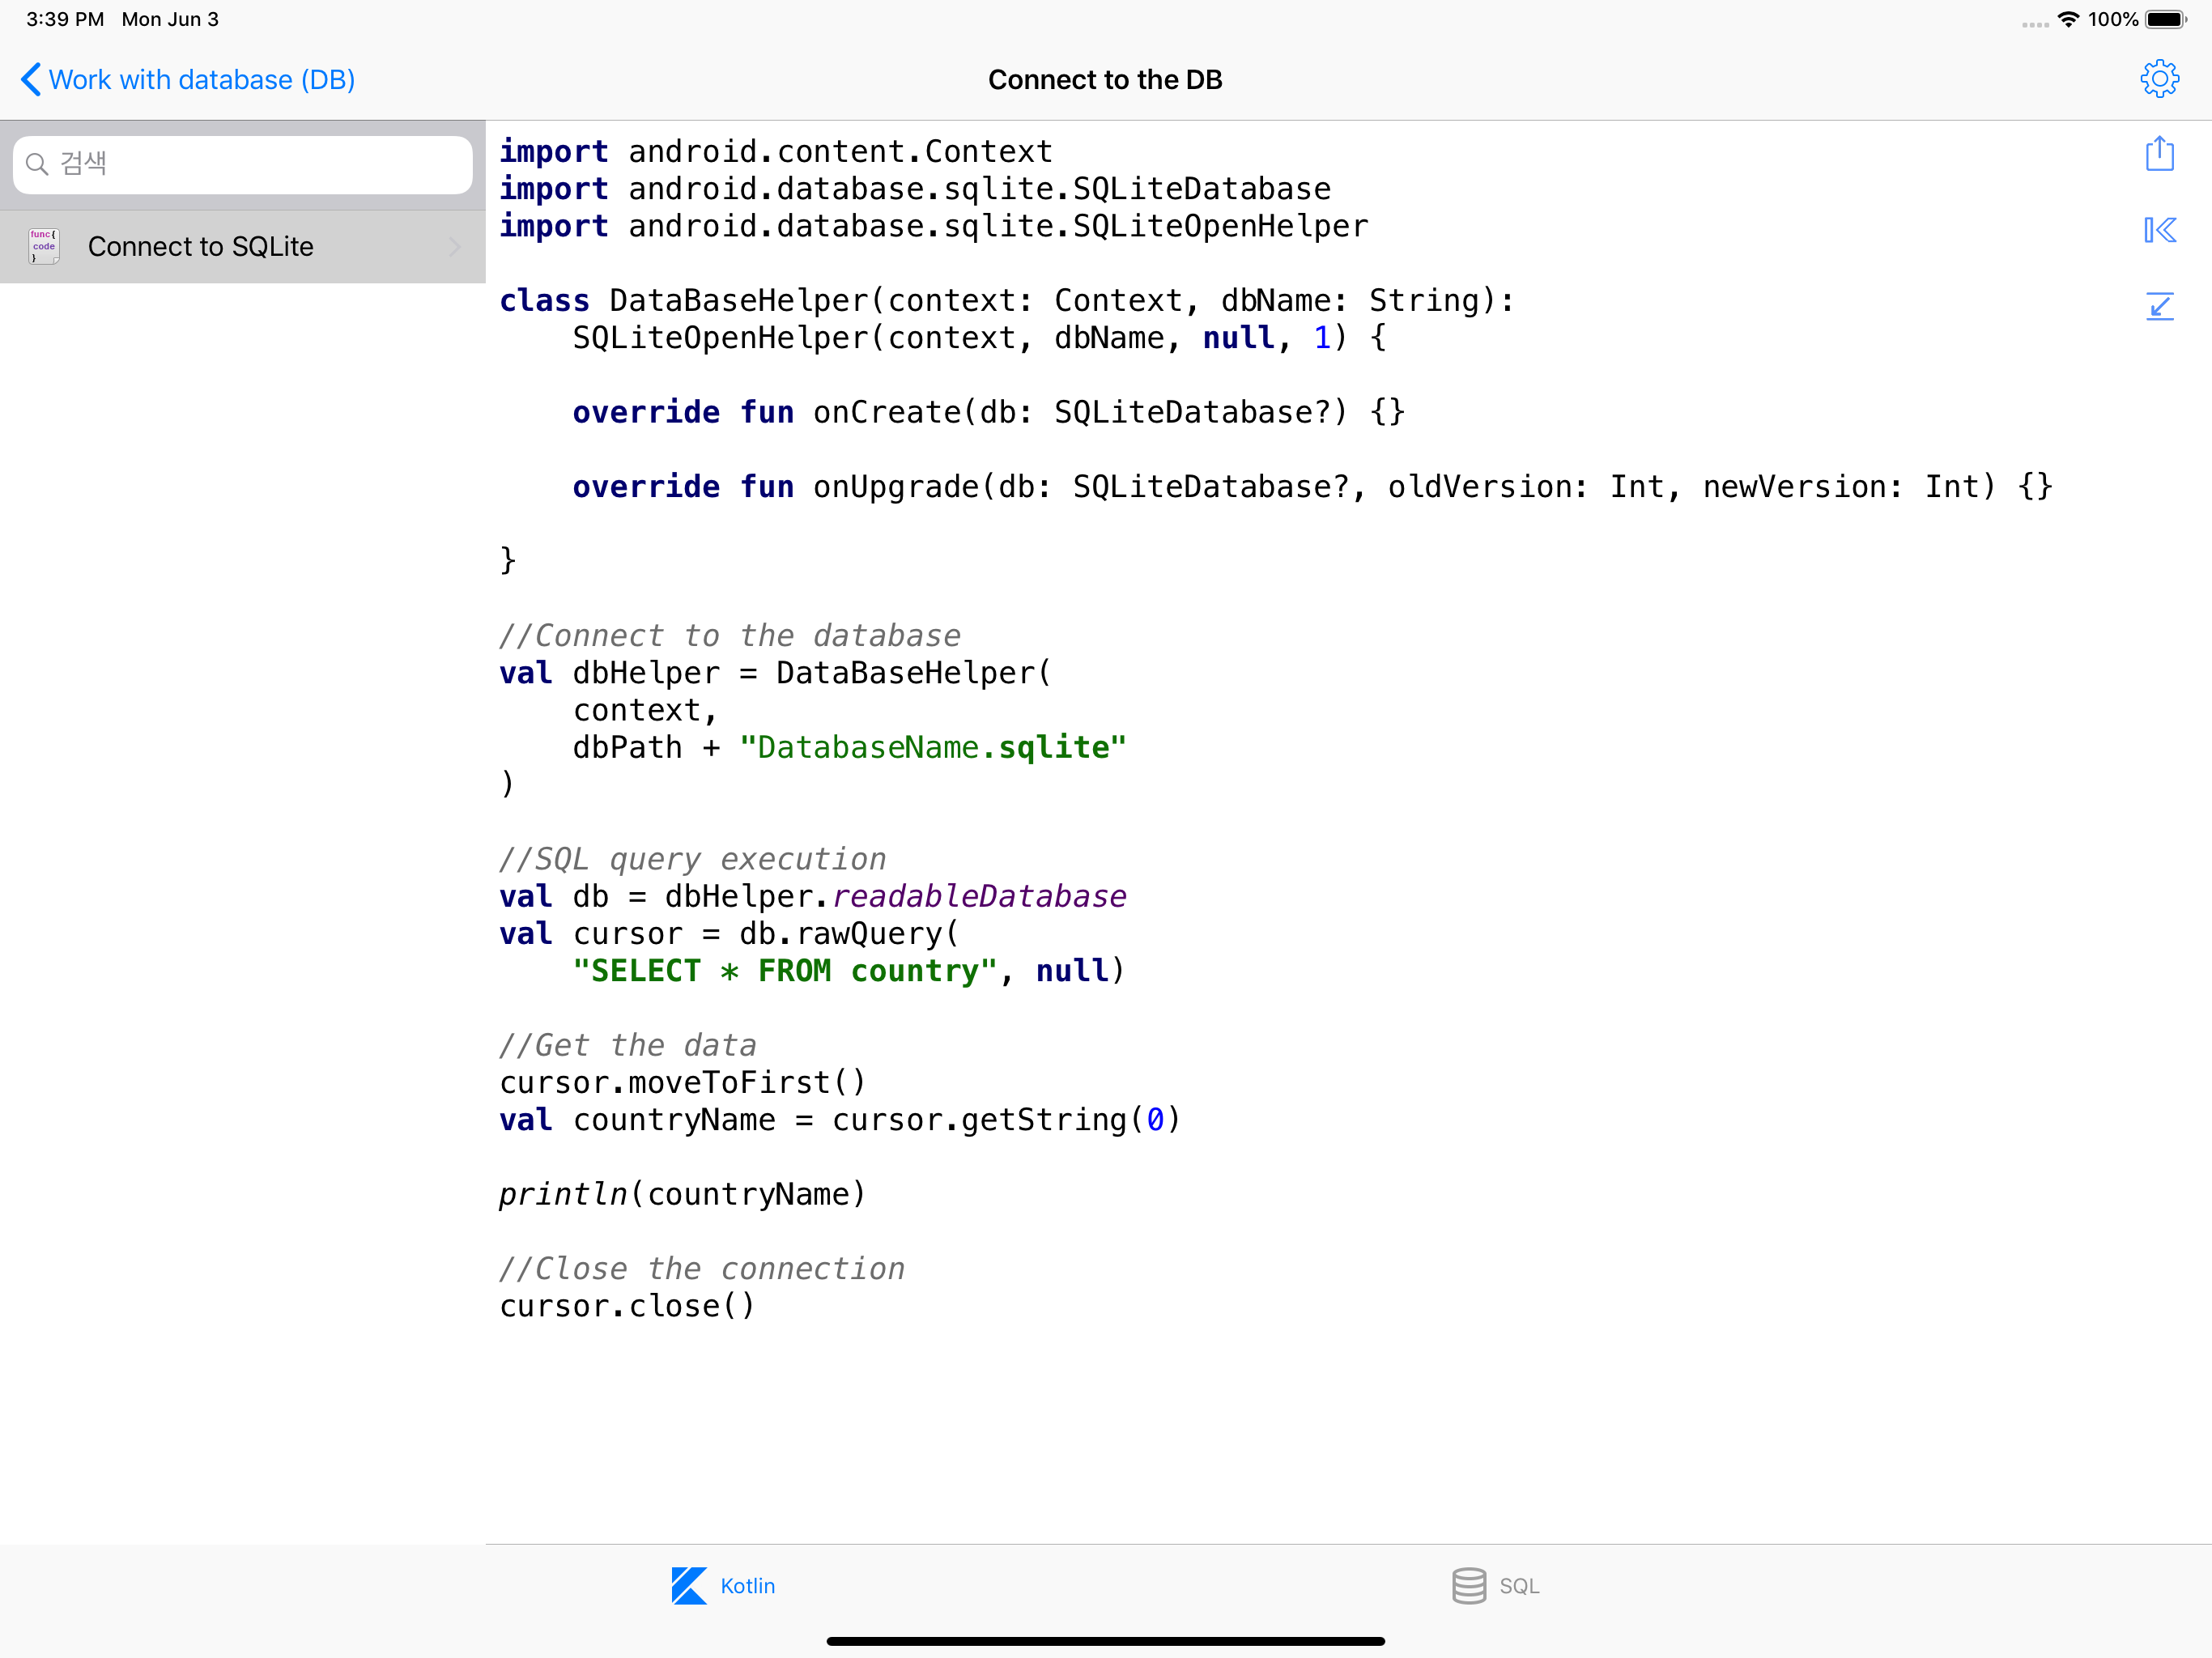This screenshot has height=1658, width=2212.
Task: Click the collapse sidebar arrow icon
Action: click(x=2159, y=230)
